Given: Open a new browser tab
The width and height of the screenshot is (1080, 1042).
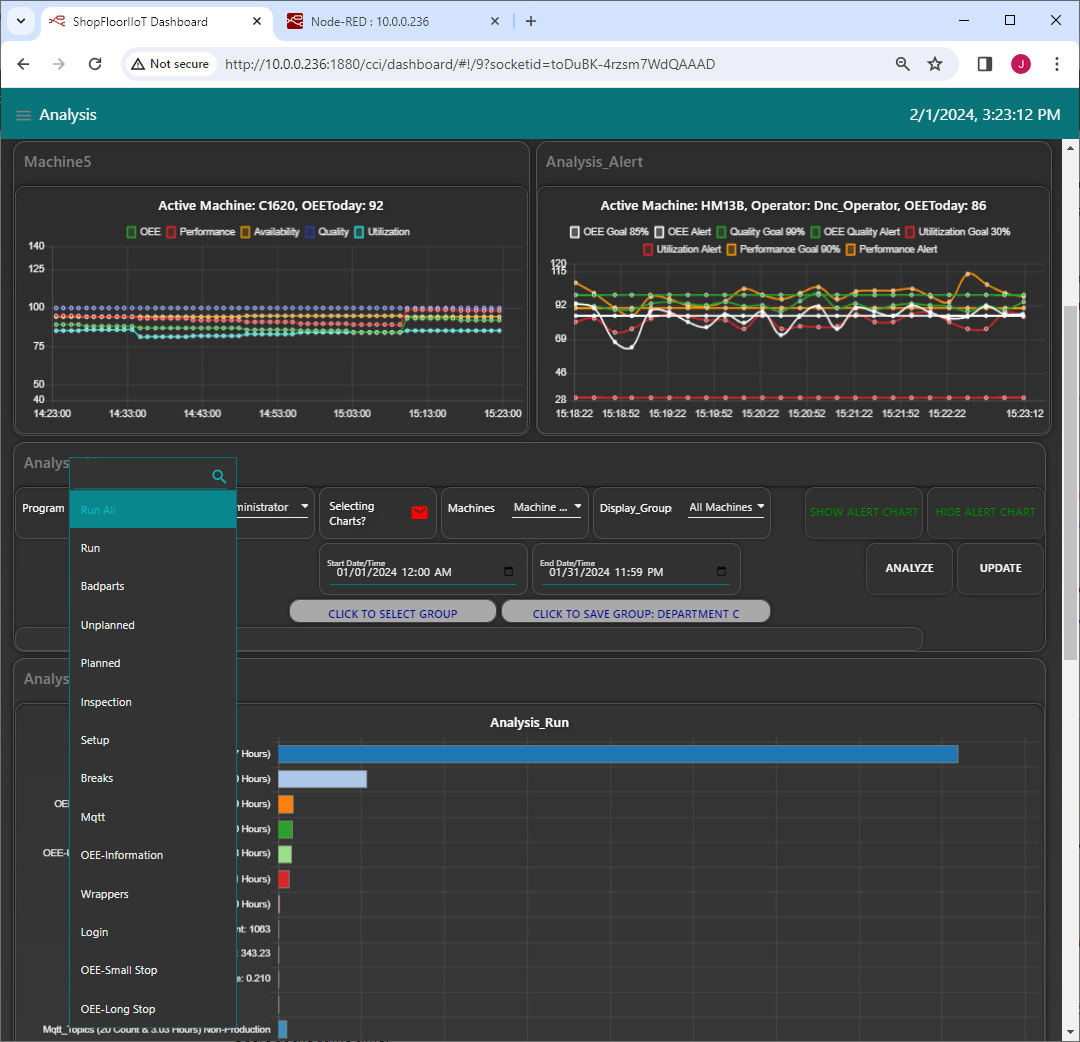Looking at the screenshot, I should pyautogui.click(x=530, y=21).
